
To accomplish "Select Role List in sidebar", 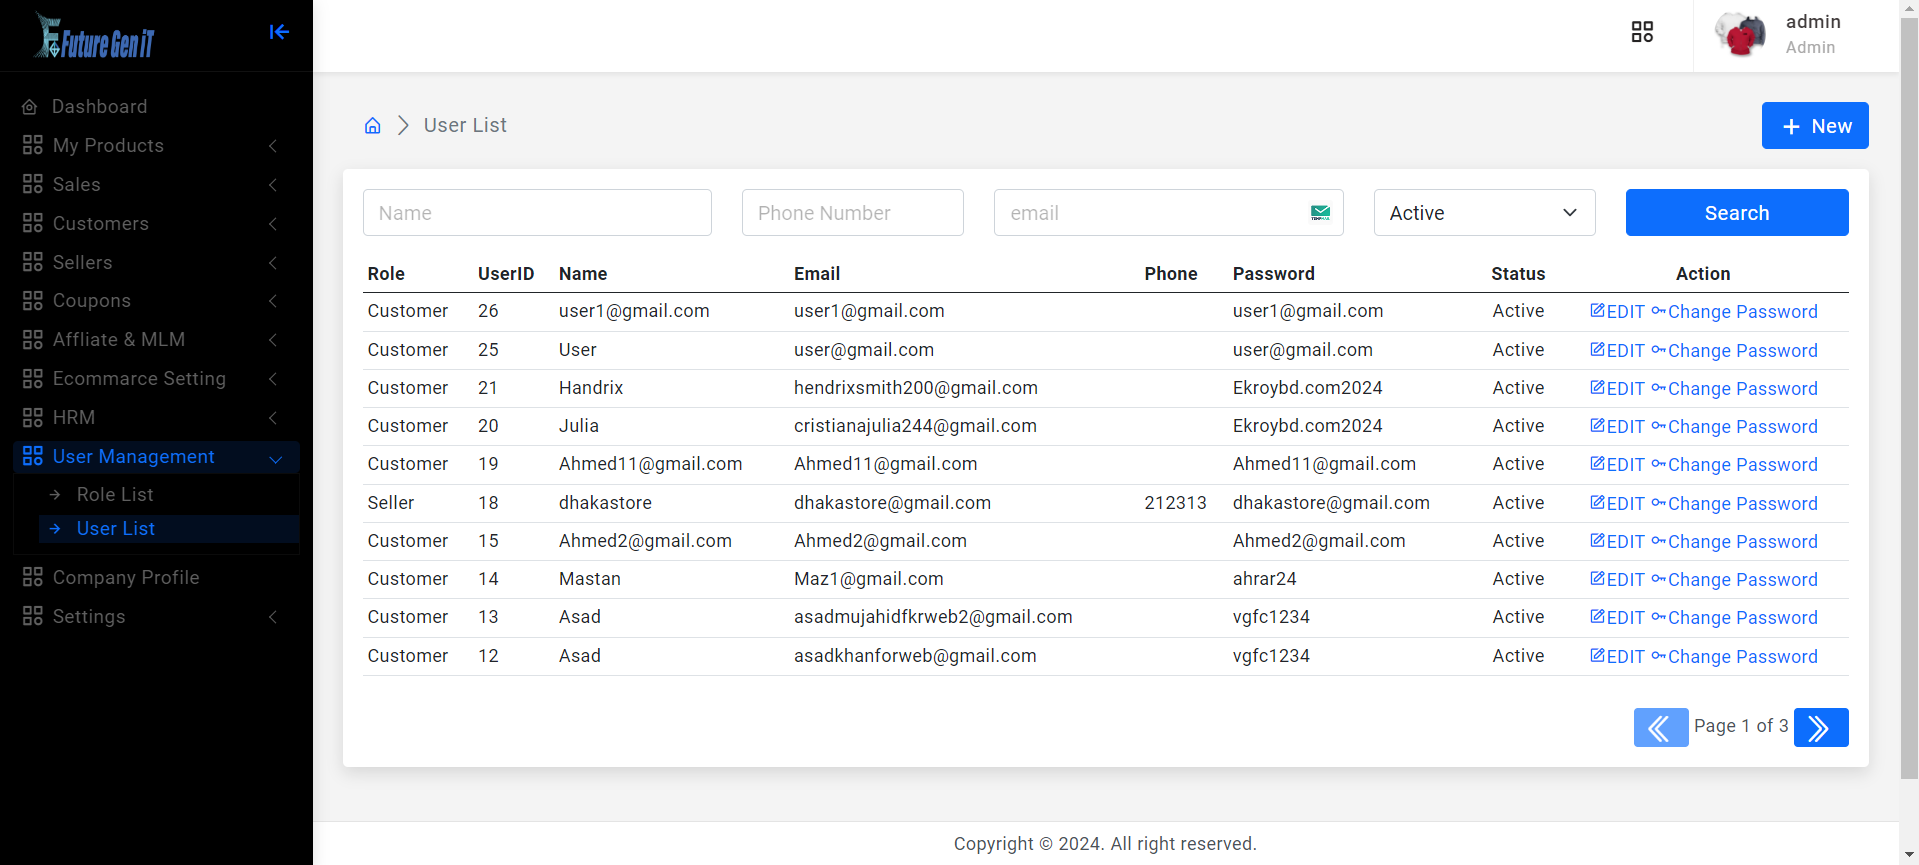I will [115, 495].
